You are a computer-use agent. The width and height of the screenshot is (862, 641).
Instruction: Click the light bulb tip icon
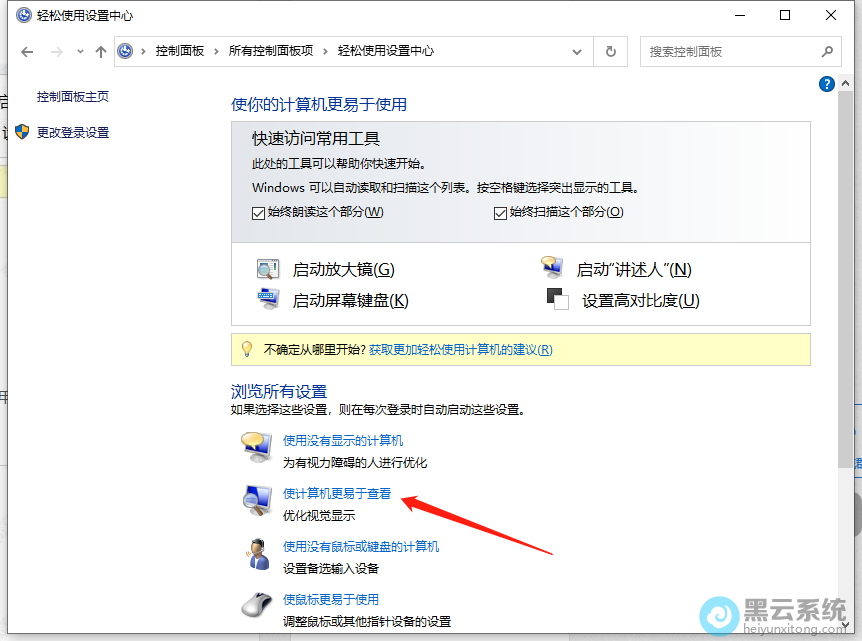click(x=247, y=349)
